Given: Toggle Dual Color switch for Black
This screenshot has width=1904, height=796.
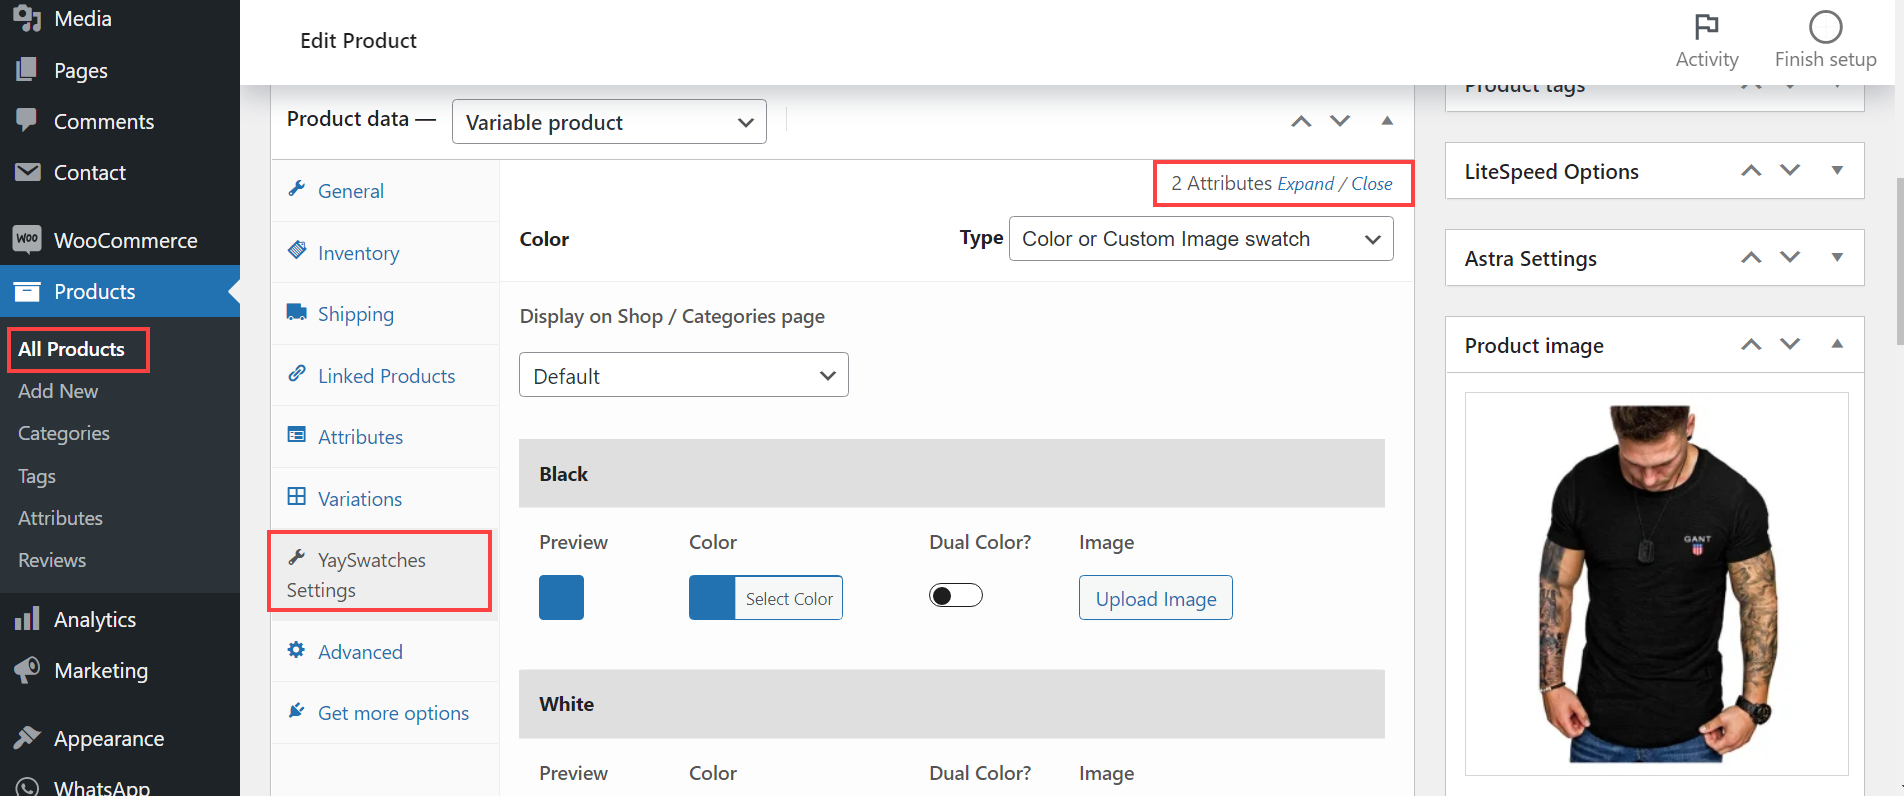Looking at the screenshot, I should point(955,596).
